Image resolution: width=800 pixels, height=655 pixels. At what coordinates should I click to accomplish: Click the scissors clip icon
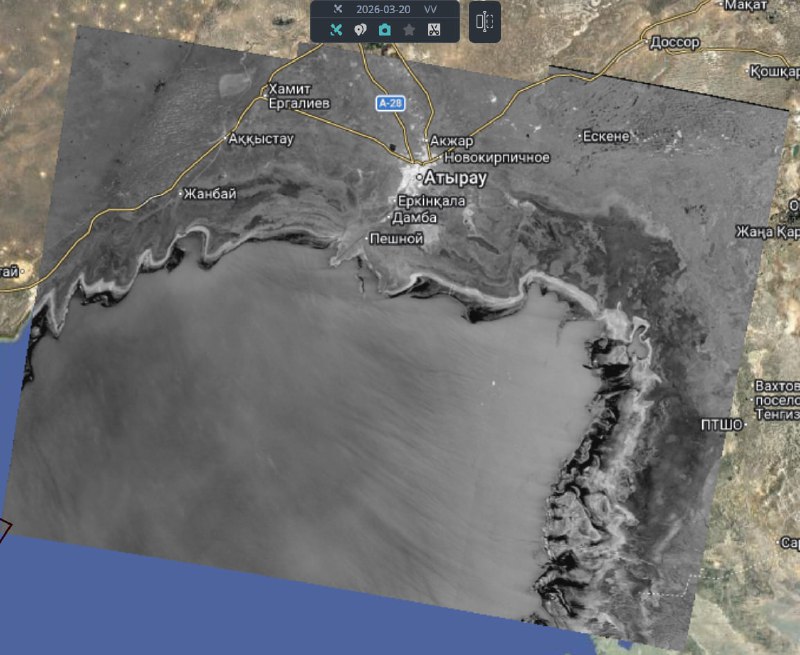433,30
